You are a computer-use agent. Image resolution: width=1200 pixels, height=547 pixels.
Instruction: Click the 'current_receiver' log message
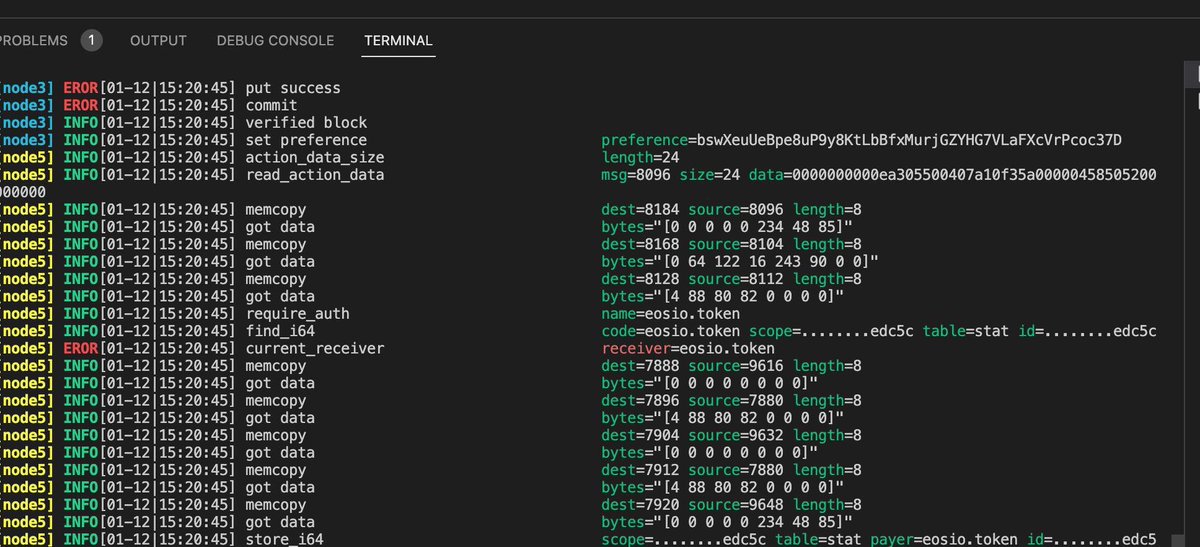(315, 349)
